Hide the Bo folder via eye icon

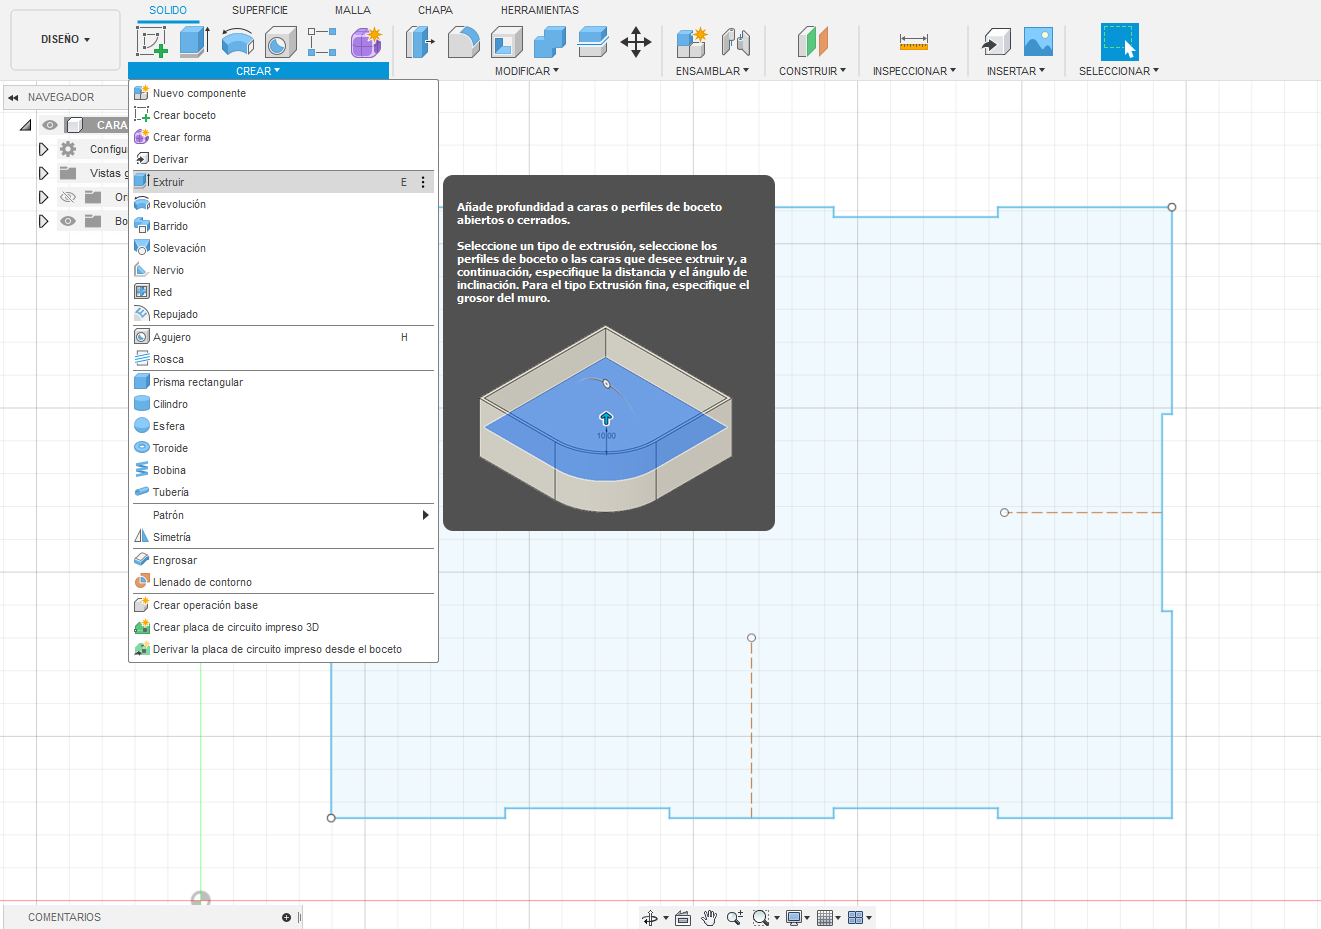pyautogui.click(x=68, y=221)
